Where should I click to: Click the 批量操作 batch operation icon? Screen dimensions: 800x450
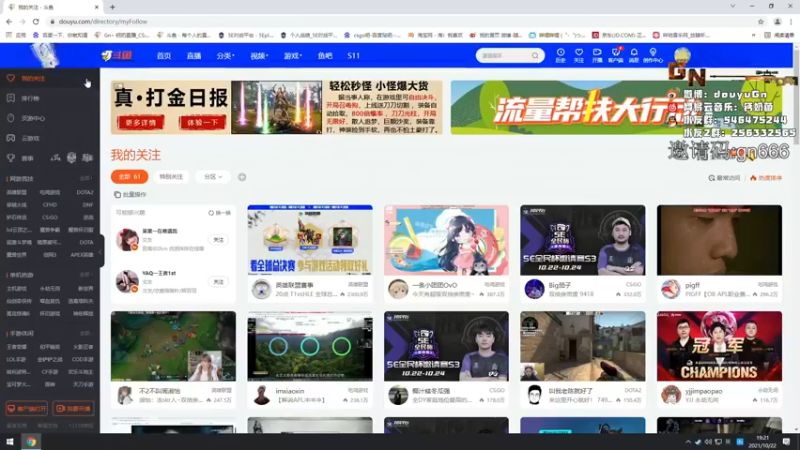pyautogui.click(x=117, y=194)
